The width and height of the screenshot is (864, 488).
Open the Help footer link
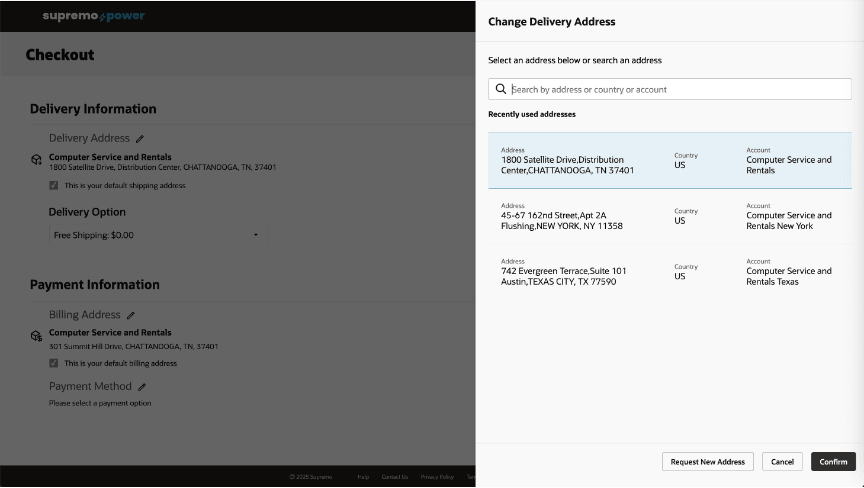(x=363, y=477)
